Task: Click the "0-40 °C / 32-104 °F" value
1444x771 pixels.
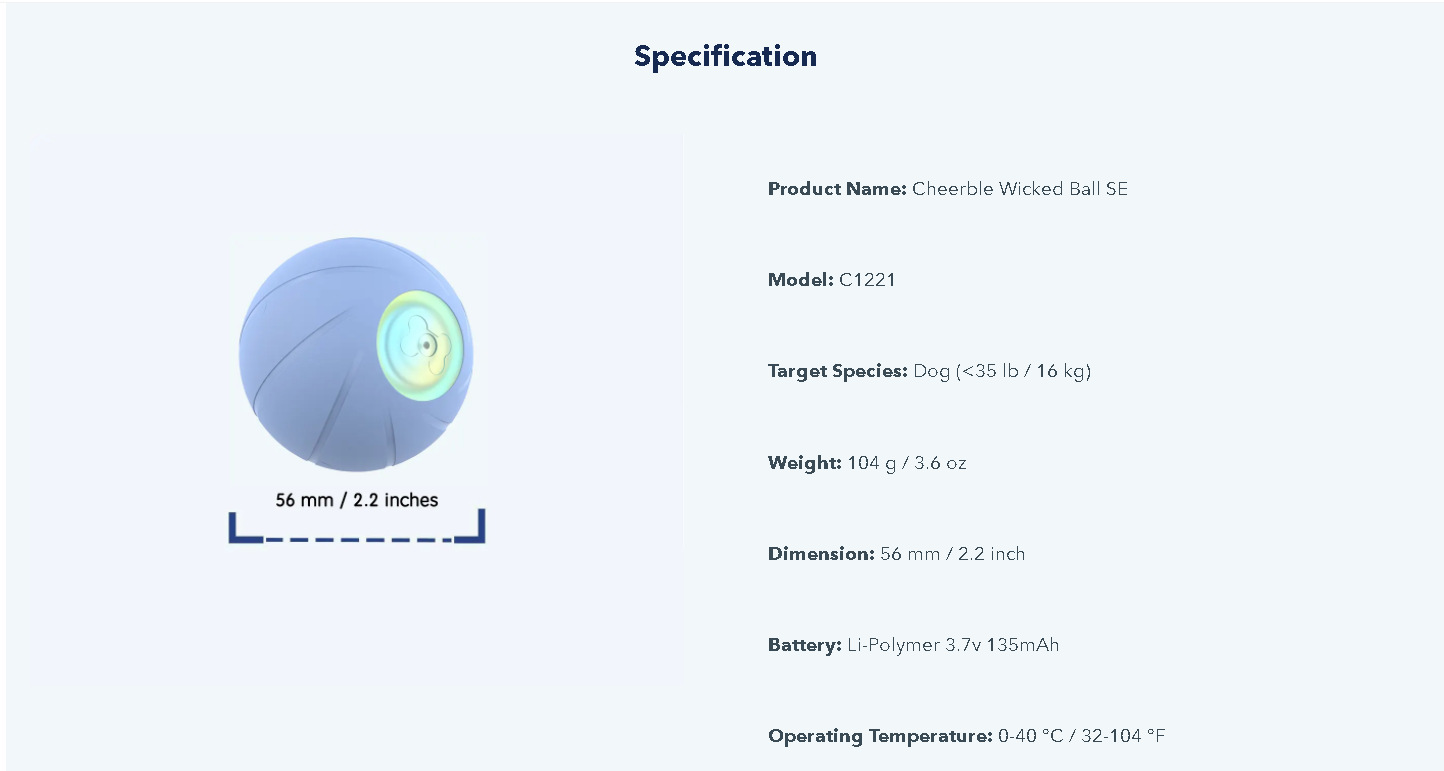Action: coord(1081,736)
